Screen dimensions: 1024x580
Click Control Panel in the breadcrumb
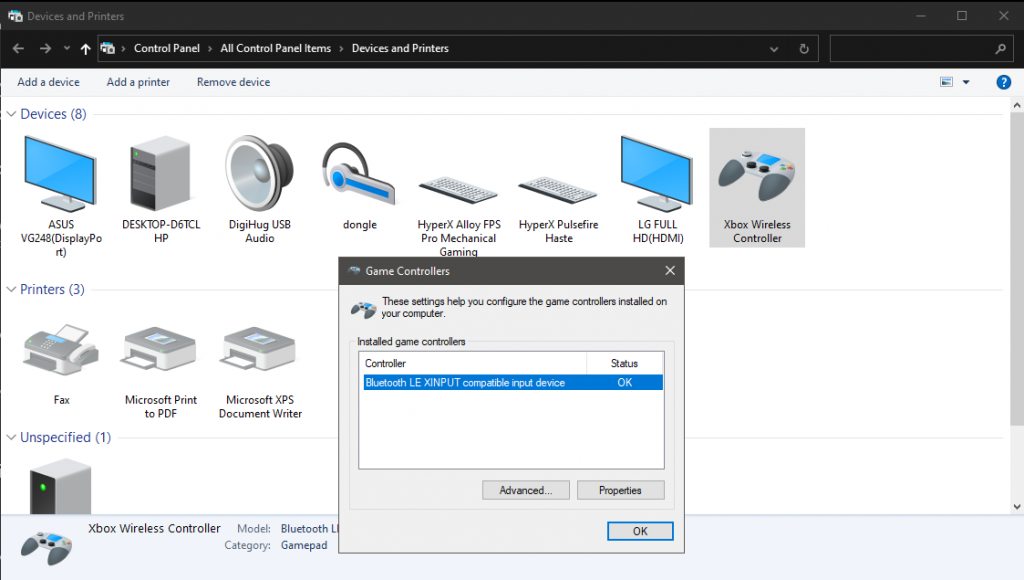coord(167,48)
